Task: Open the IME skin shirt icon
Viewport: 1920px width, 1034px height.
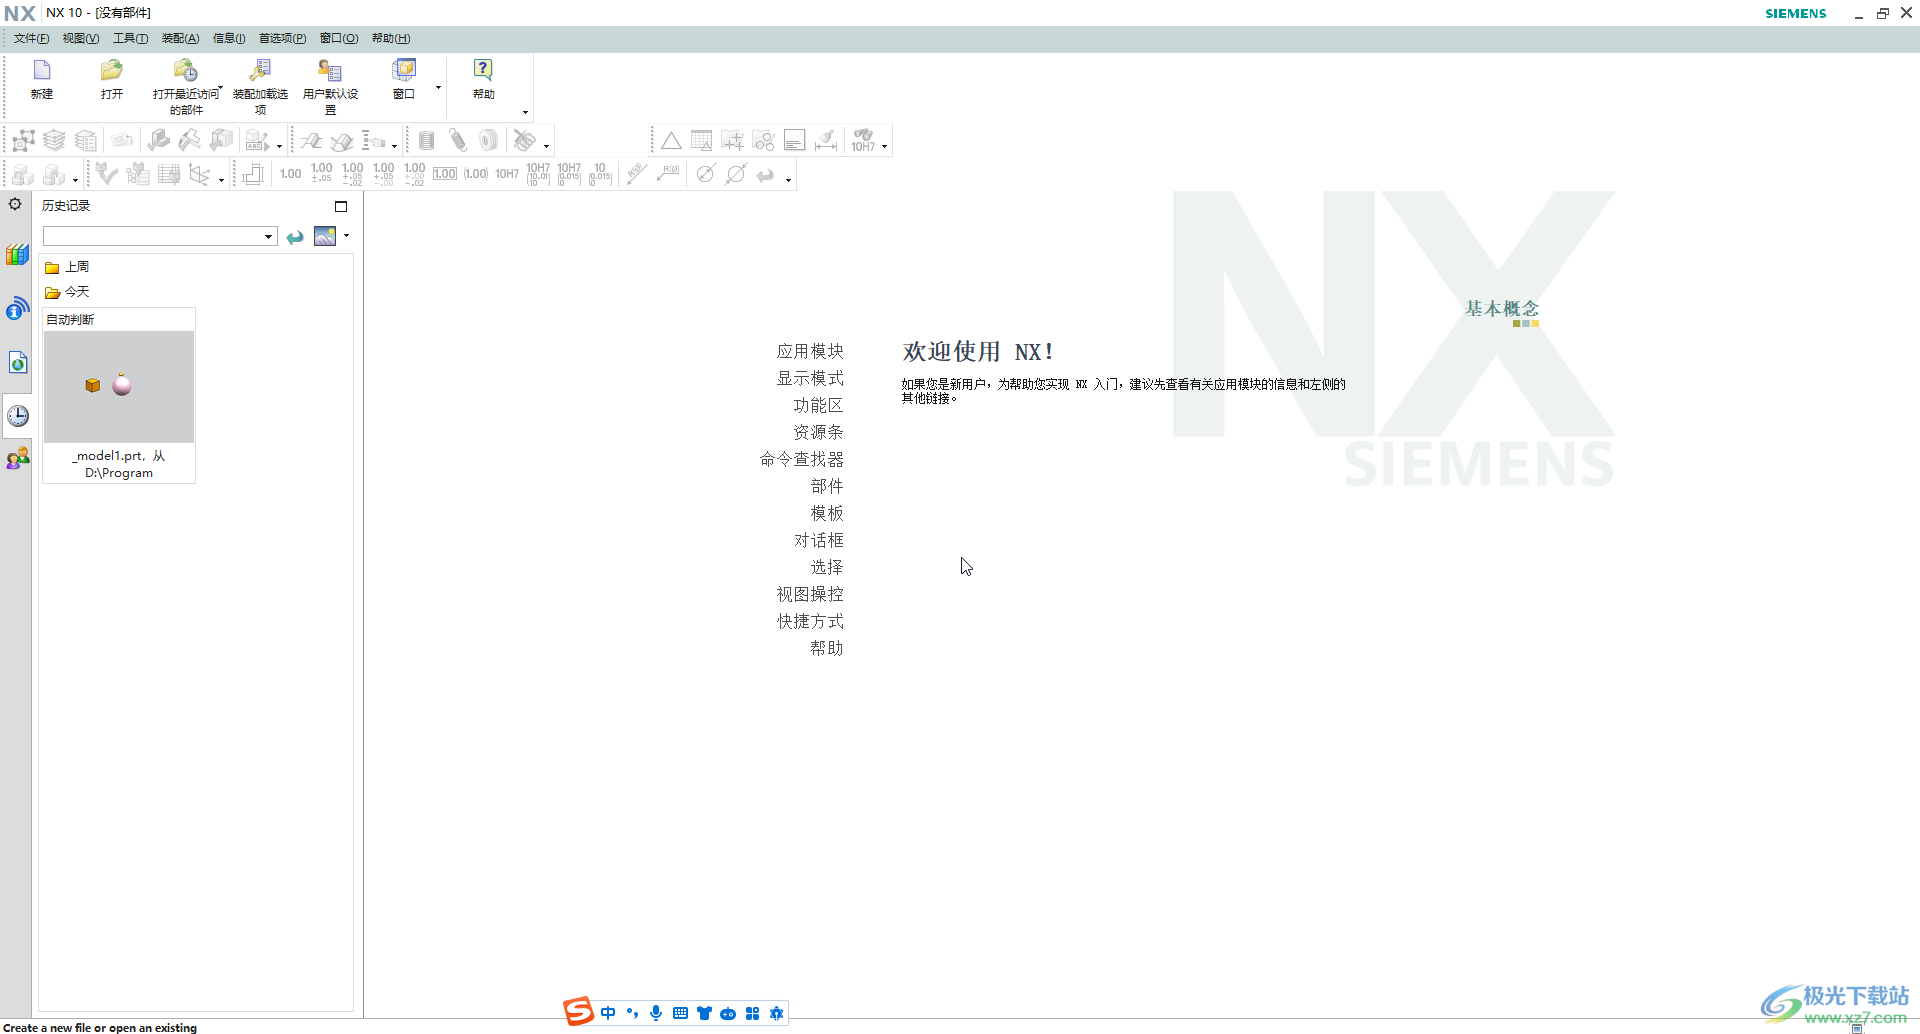Action: [x=704, y=1013]
